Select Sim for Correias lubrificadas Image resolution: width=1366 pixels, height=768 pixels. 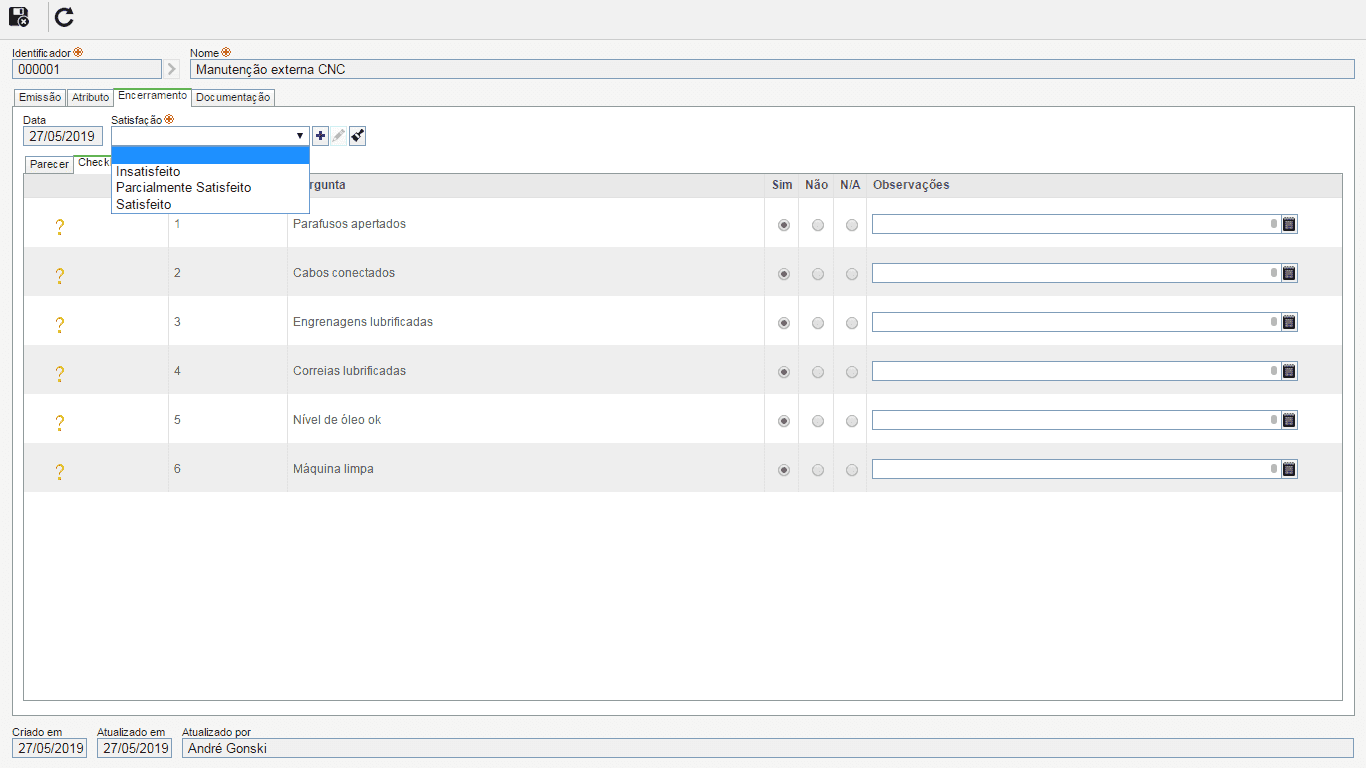[x=783, y=372]
